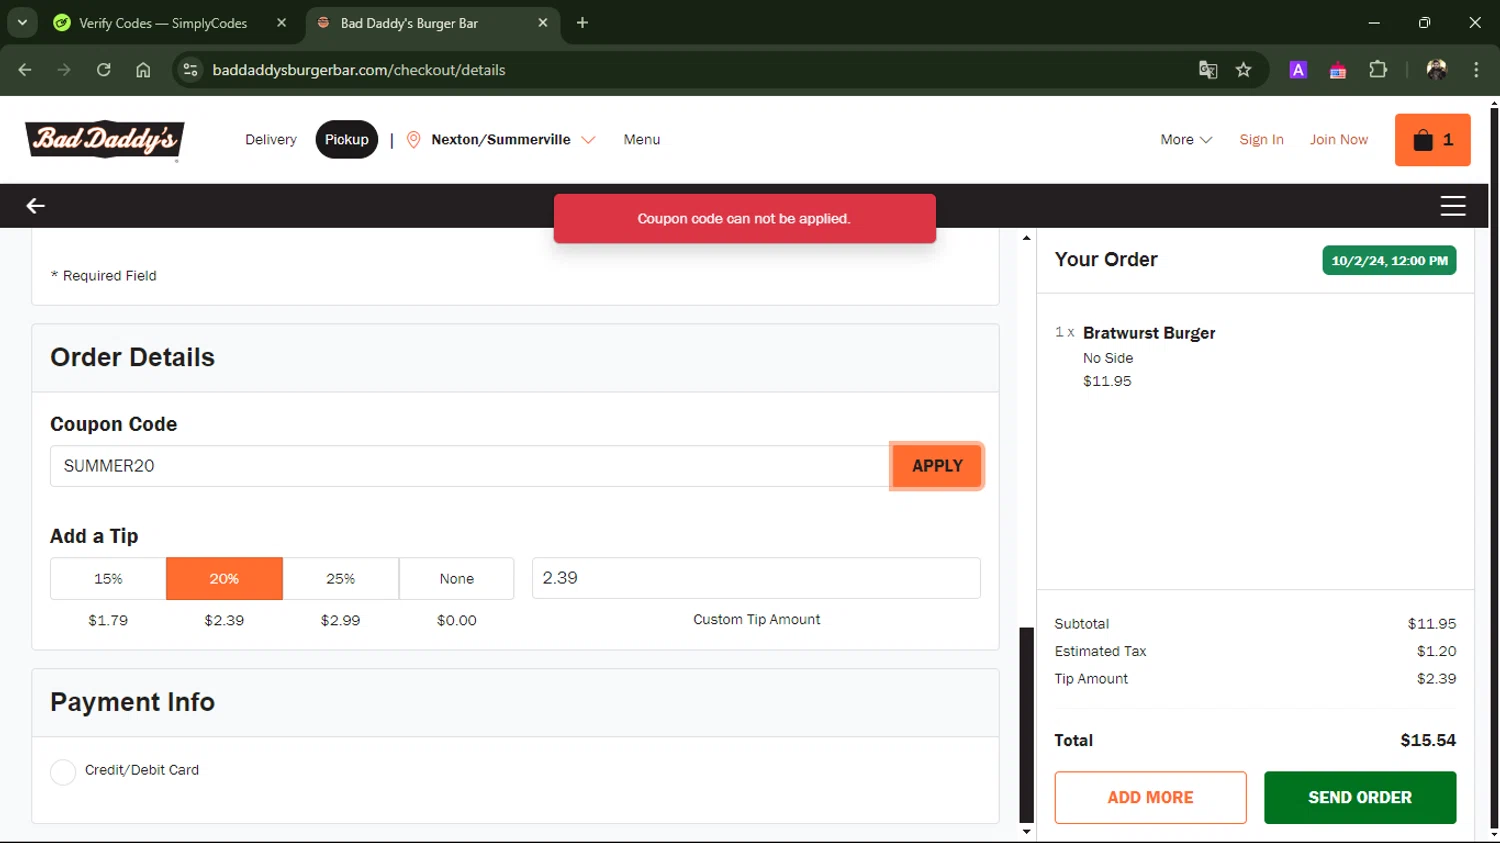The height and width of the screenshot is (843, 1500).
Task: Select the 20% tip option
Action: tap(224, 579)
